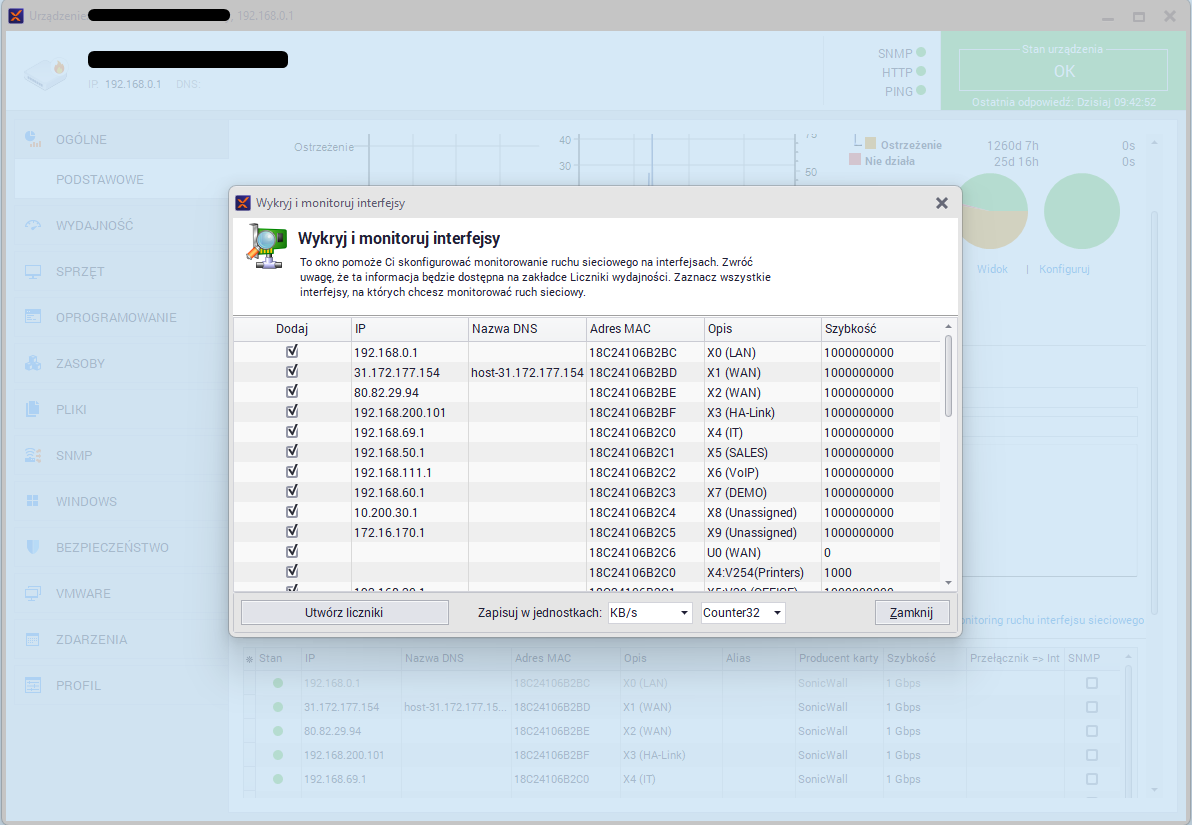Expand the Counter32 dropdown
The width and height of the screenshot is (1192, 825).
742,613
